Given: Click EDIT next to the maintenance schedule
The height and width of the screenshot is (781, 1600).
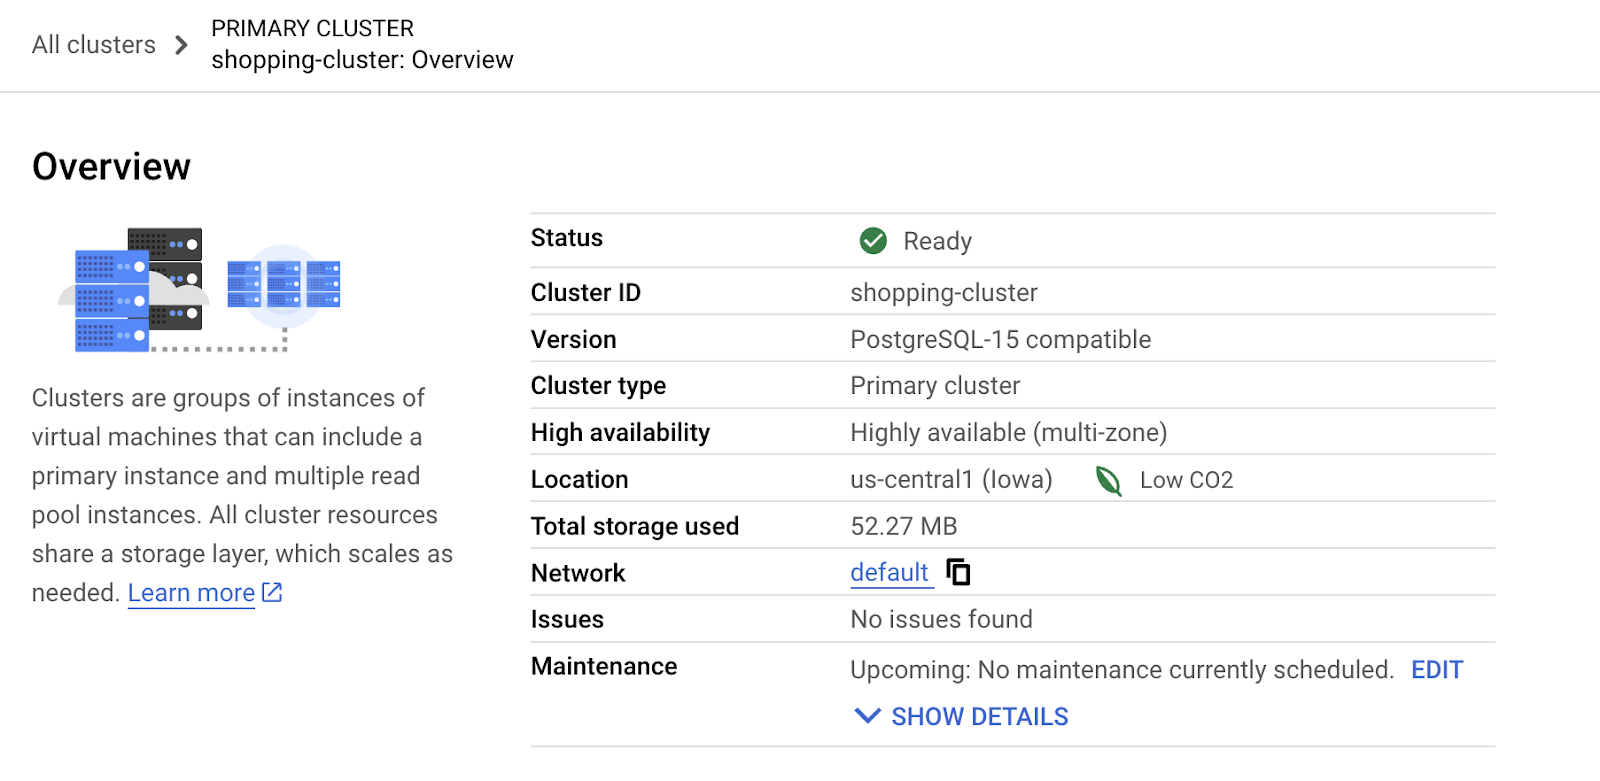Looking at the screenshot, I should 1436,669.
